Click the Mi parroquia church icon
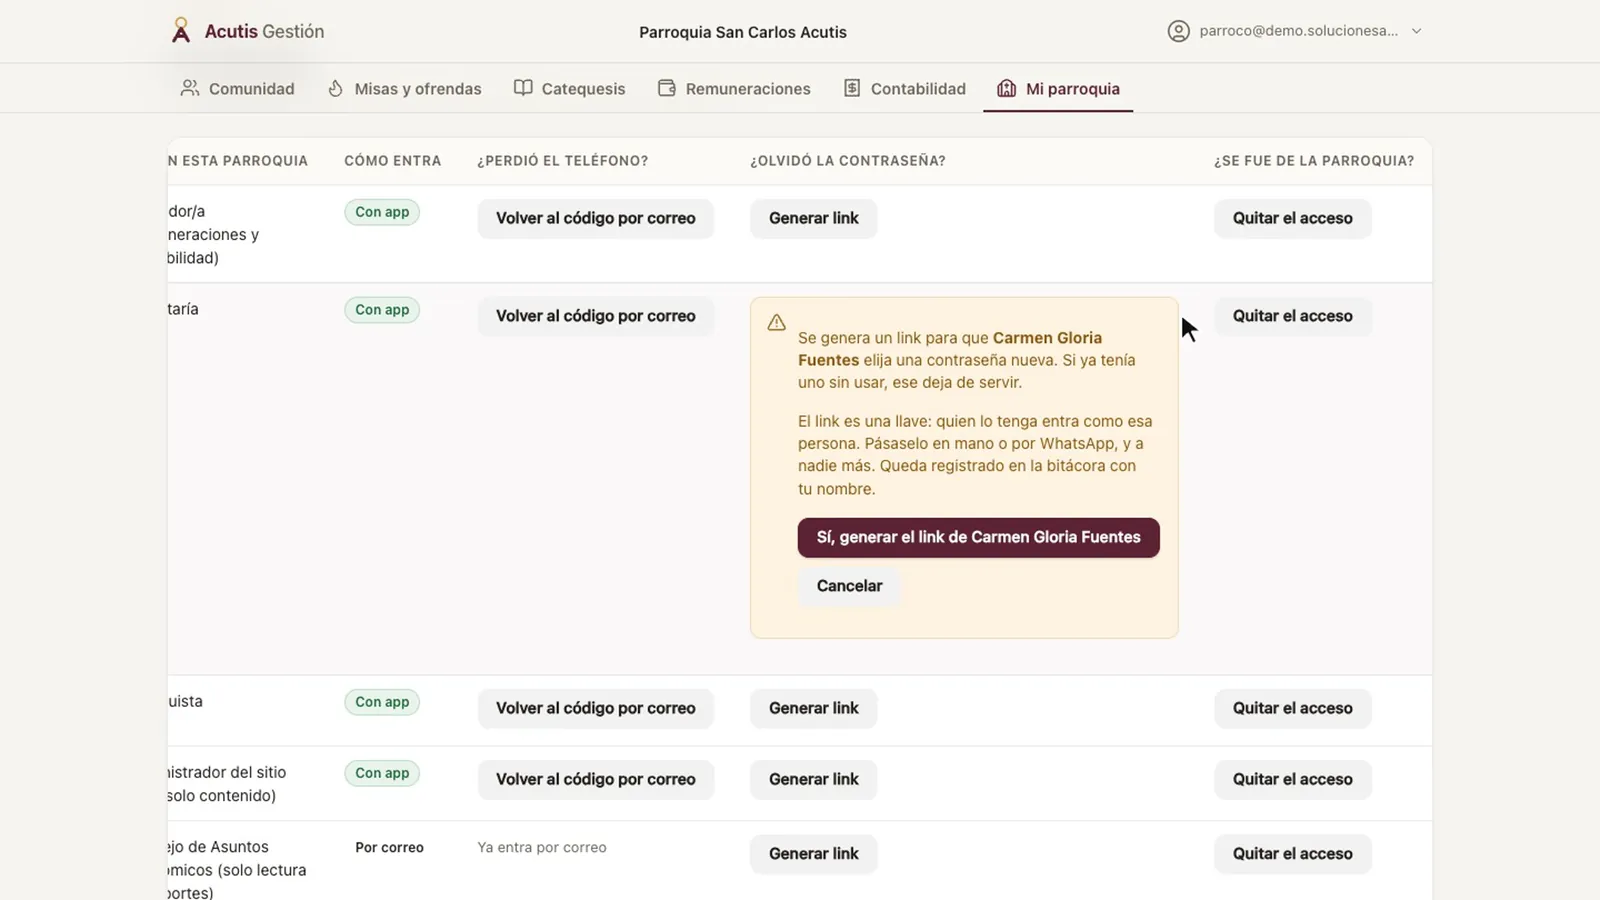 pos(1007,88)
